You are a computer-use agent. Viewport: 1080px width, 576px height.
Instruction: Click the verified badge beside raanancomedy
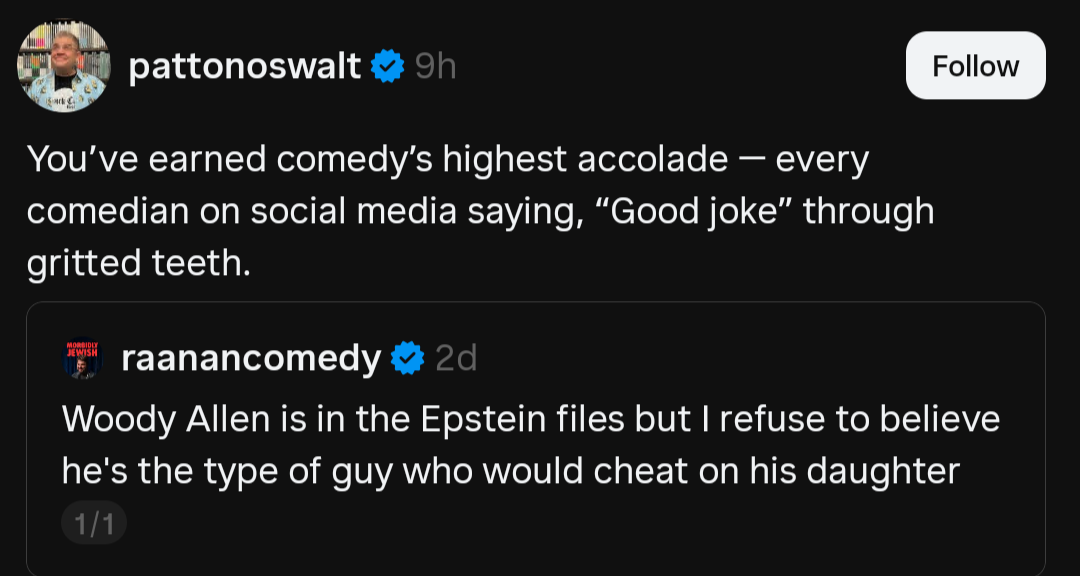coord(407,358)
